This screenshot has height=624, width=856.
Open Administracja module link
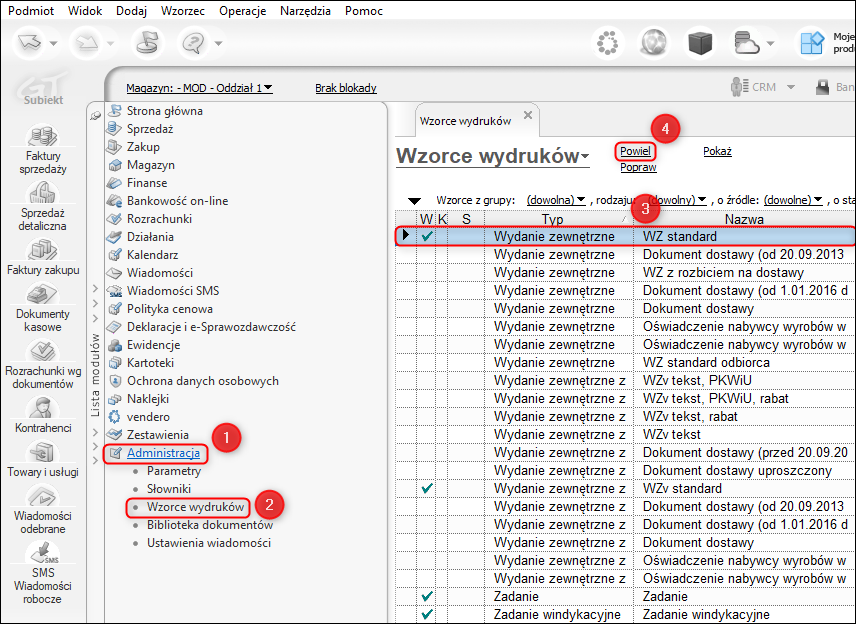tap(163, 453)
